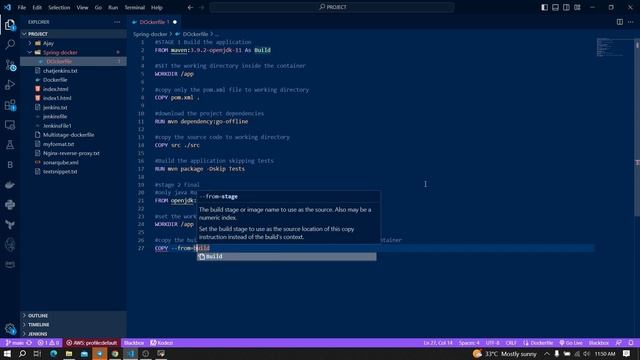The image size is (640, 360).
Task: Open File Explorer from the taskbar
Action: click(x=69, y=353)
